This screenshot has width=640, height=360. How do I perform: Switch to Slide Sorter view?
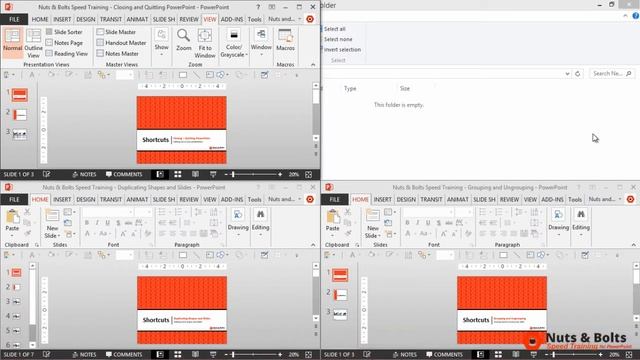(64, 32)
